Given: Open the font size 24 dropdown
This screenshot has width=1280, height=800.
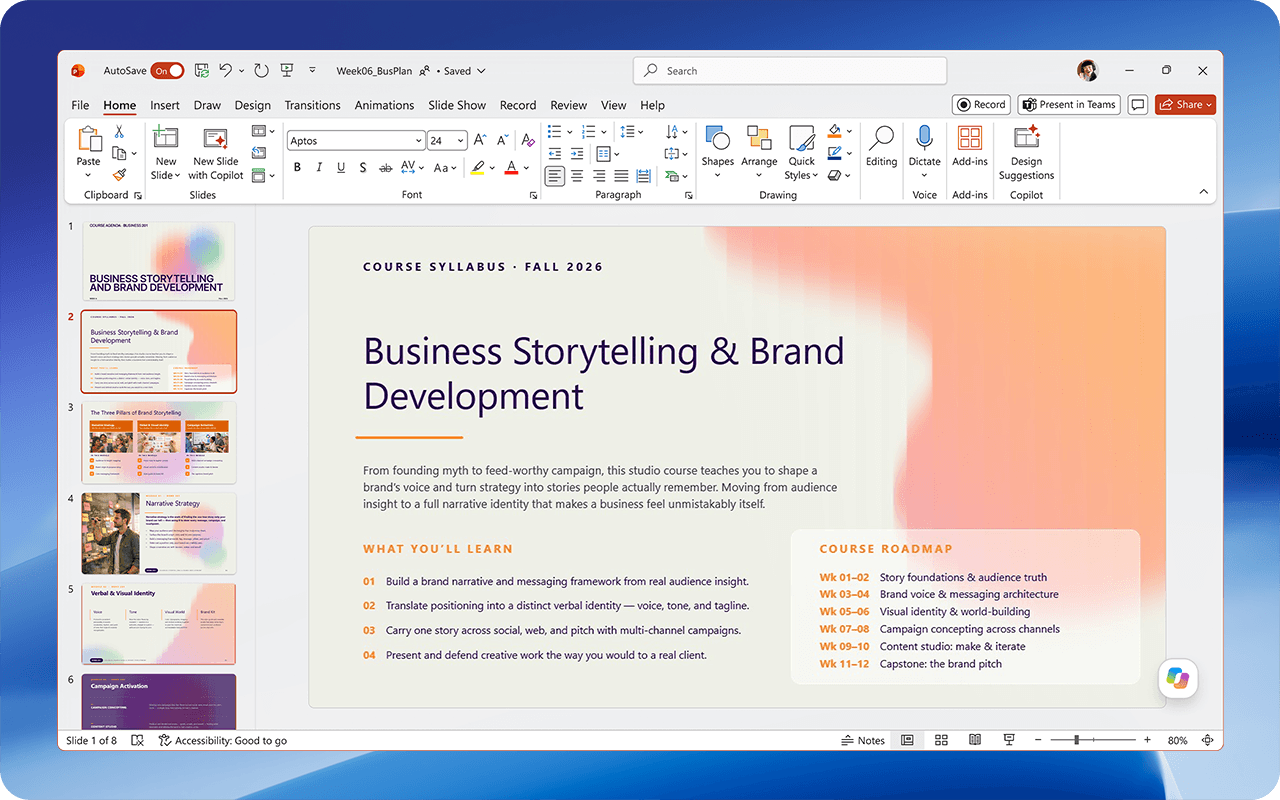Looking at the screenshot, I should (x=462, y=141).
